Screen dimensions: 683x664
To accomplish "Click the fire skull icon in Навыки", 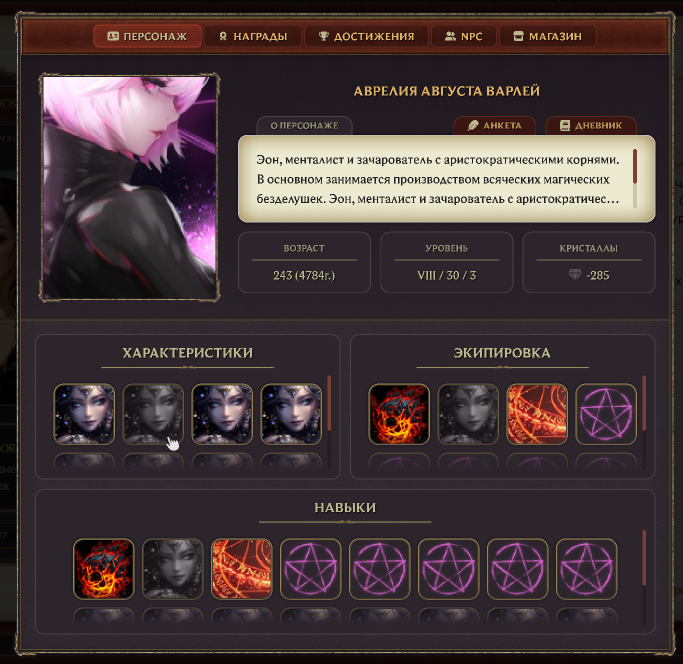I will tap(104, 569).
